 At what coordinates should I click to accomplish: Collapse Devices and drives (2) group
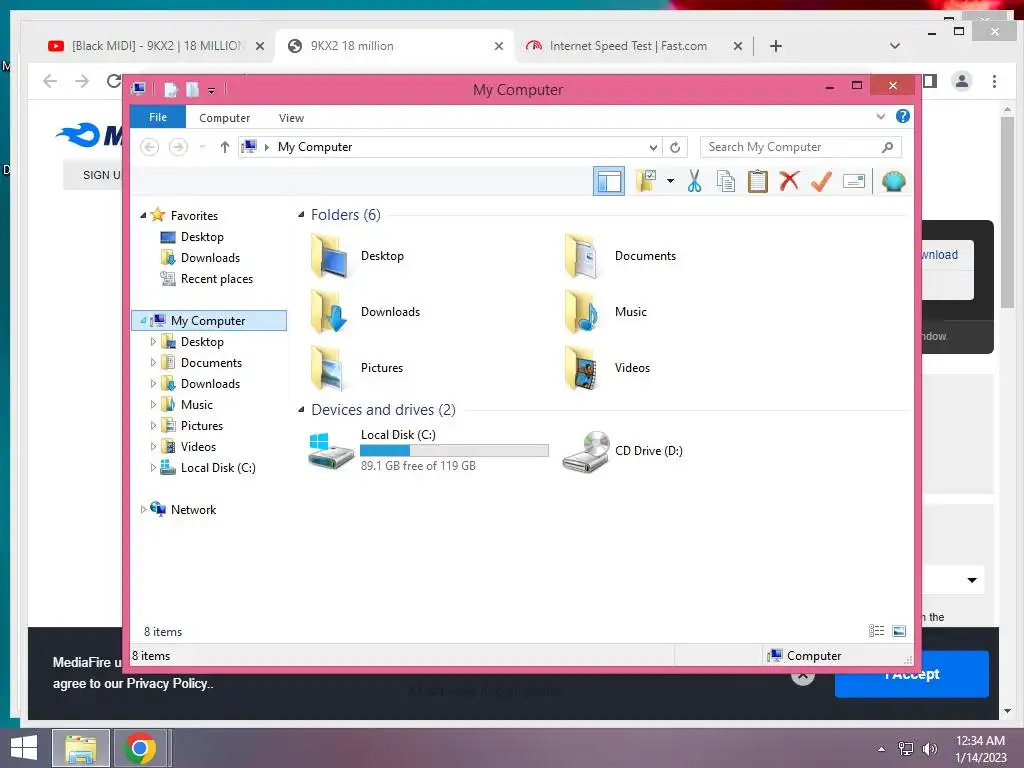(x=301, y=409)
